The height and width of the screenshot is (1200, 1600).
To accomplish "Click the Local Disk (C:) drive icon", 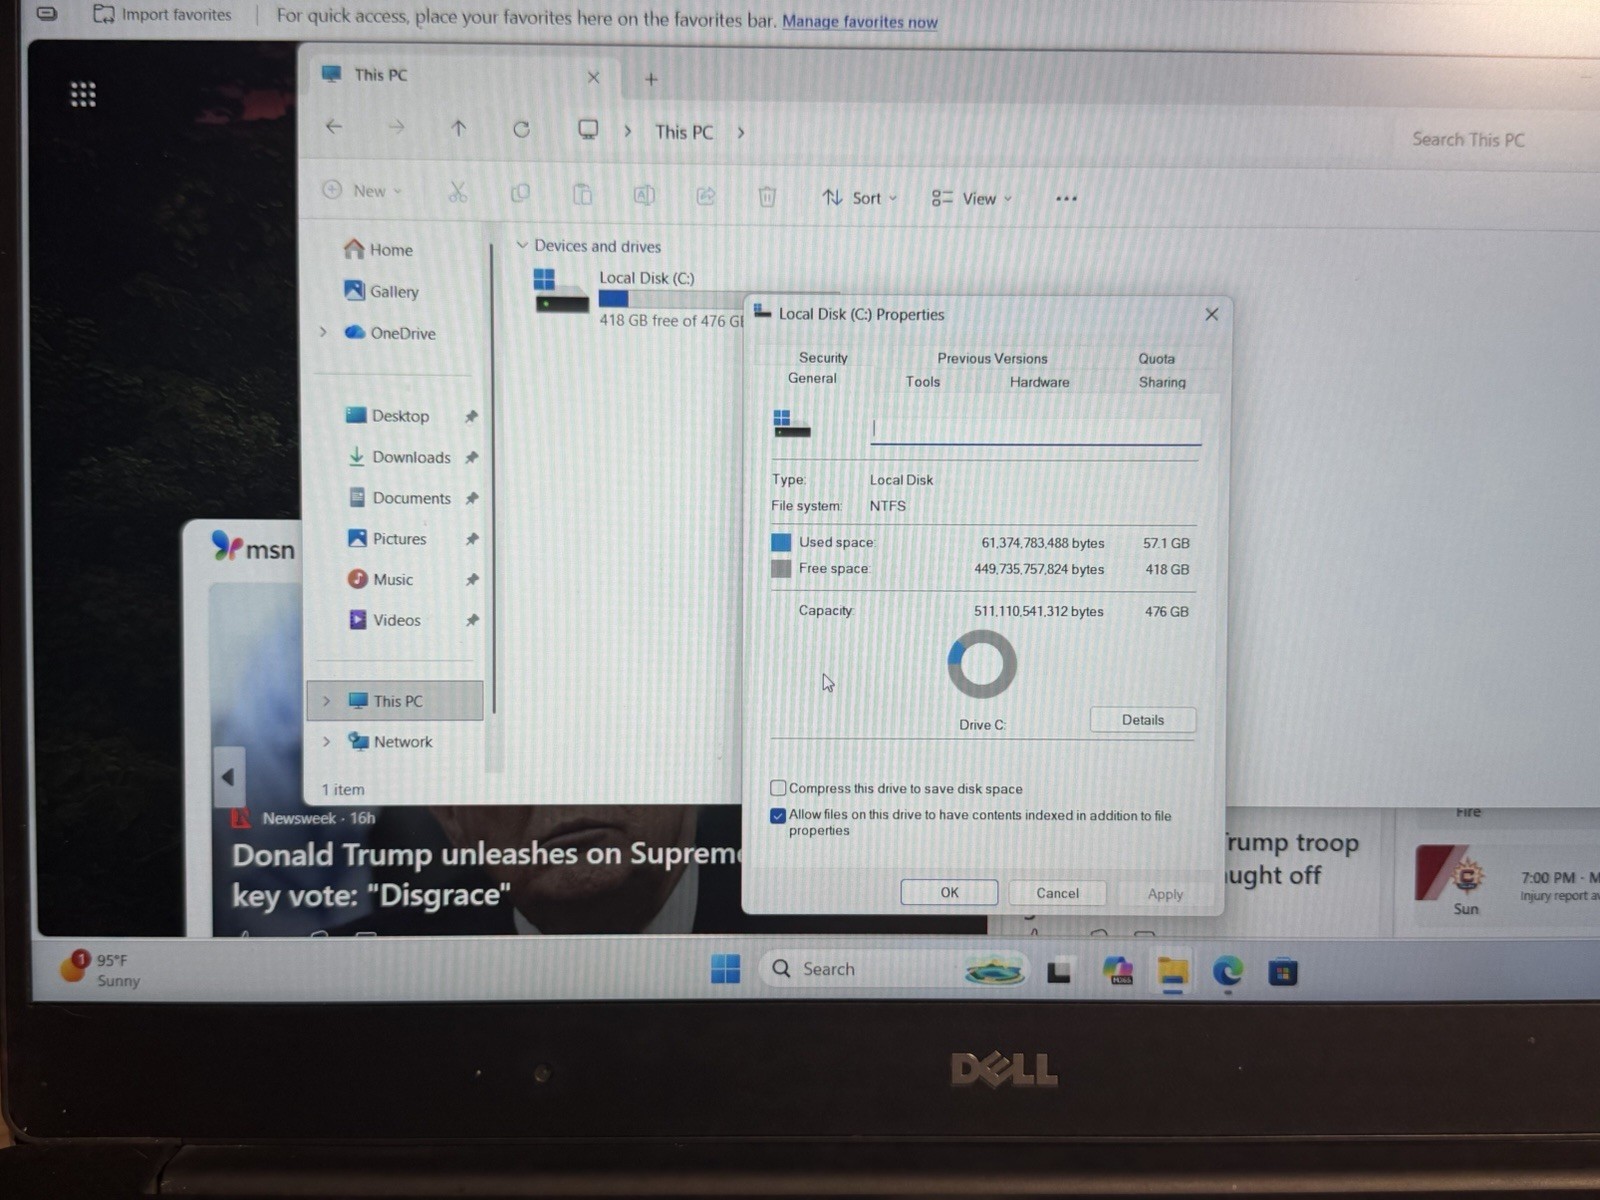I will click(561, 291).
